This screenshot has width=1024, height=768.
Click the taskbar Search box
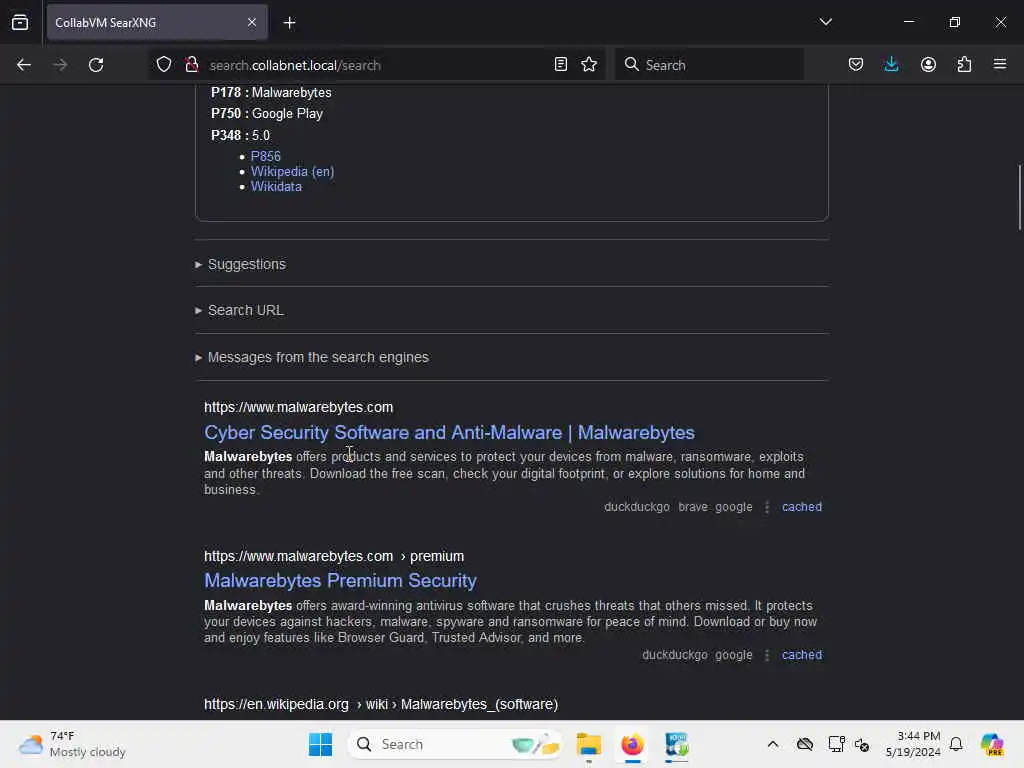coord(455,744)
